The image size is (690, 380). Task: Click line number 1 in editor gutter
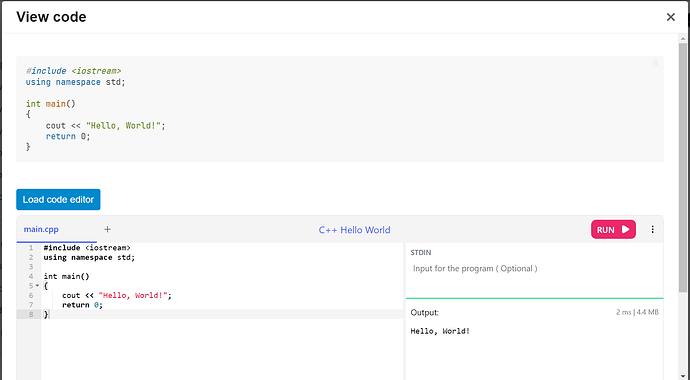[x=31, y=248]
